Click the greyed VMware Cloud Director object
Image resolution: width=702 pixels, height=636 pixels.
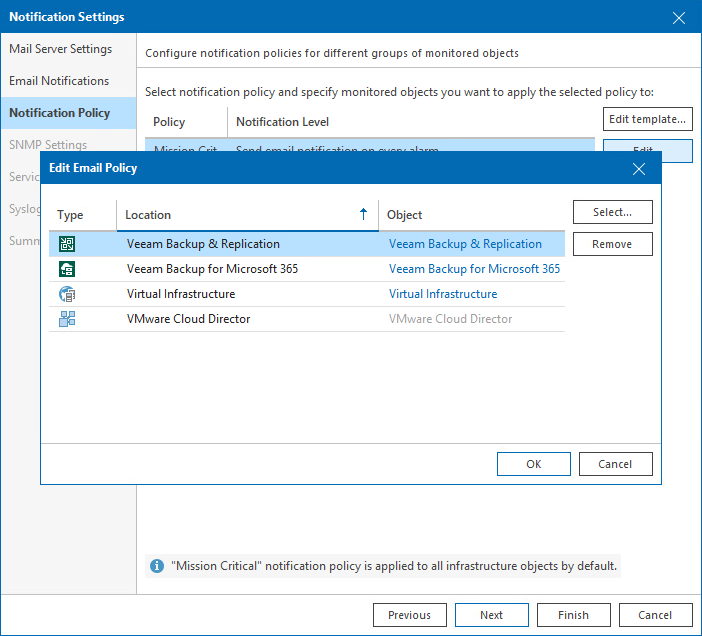(450, 319)
